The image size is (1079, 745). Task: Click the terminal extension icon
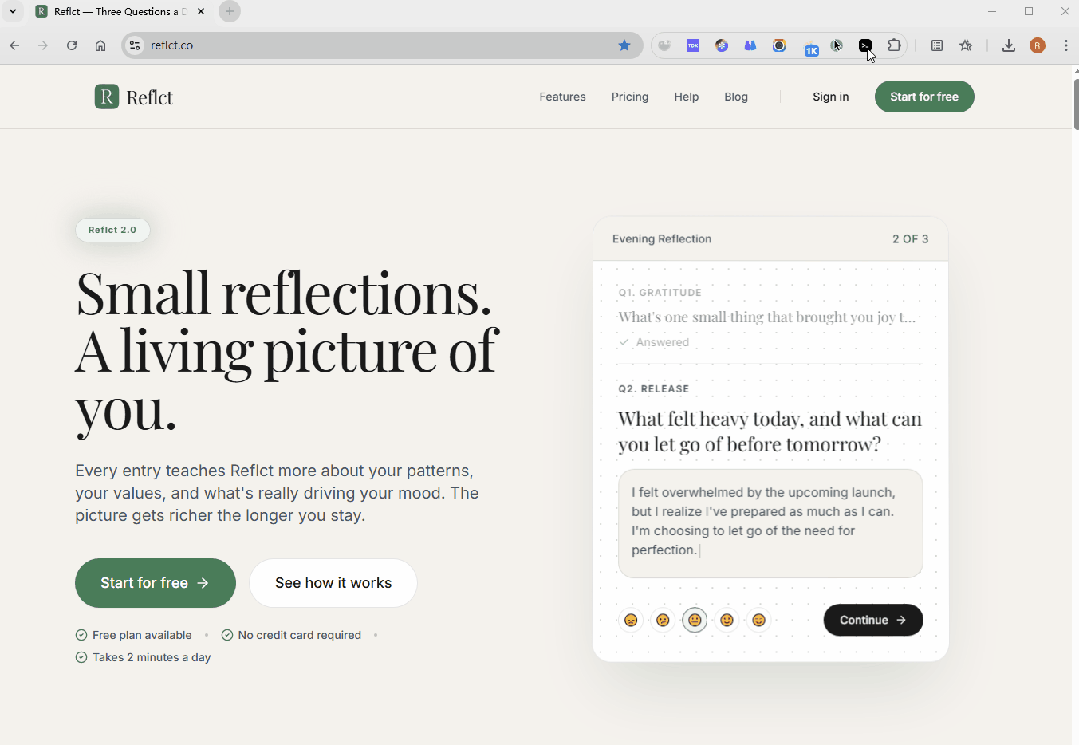pyautogui.click(x=865, y=45)
